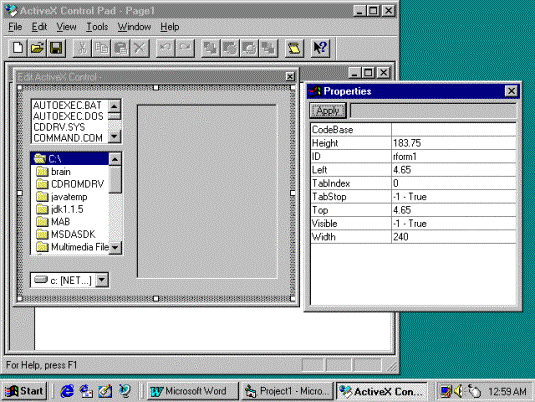Click the View Channels quick launch icon

[x=125, y=391]
